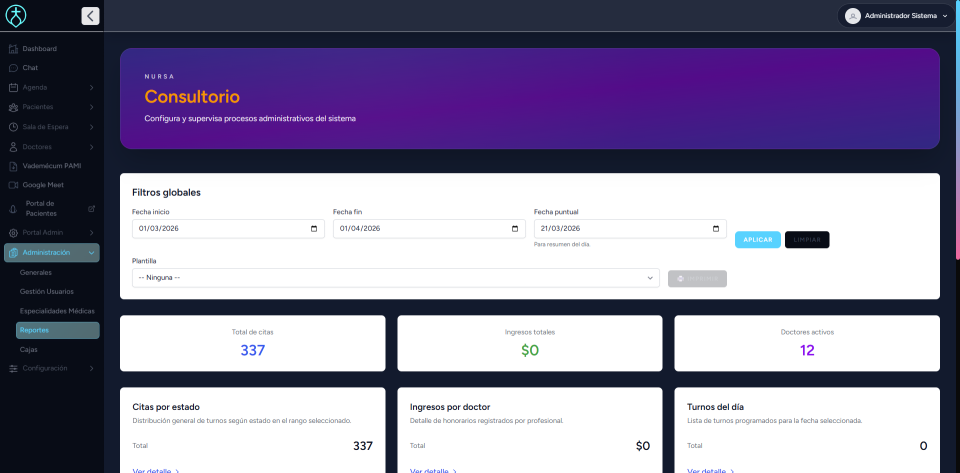Select Gestión Usuarios in sidebar
Screen dimensions: 960x473
(46, 291)
